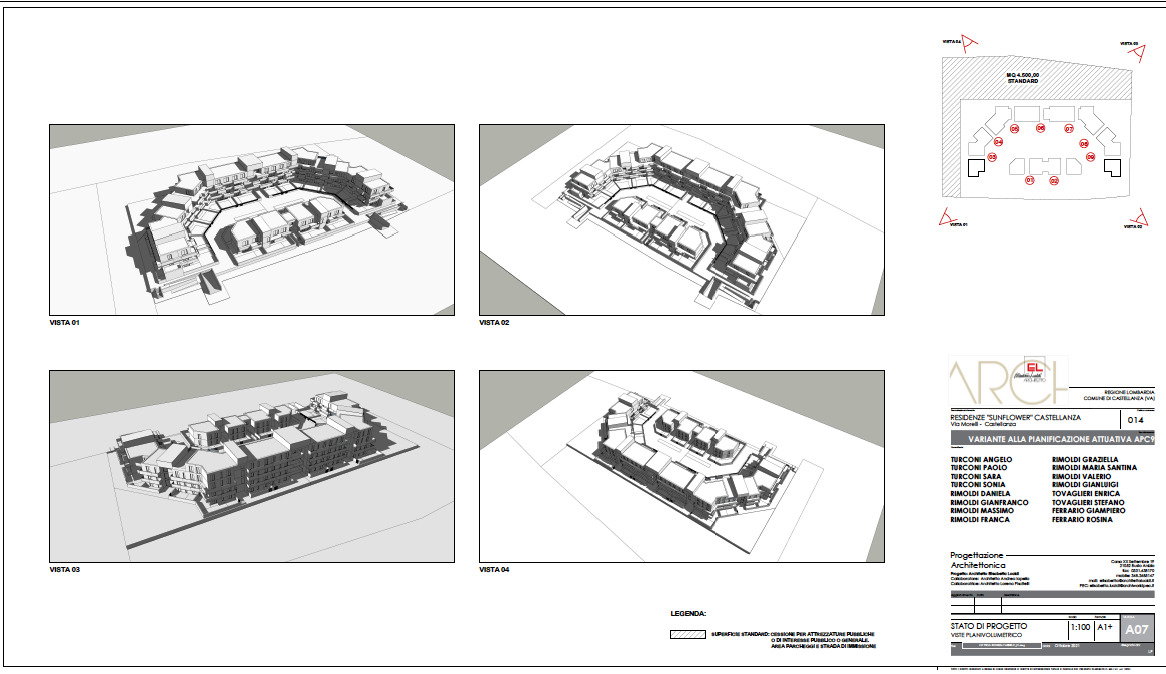Image resolution: width=1166 pixels, height=674 pixels.
Task: Open the VISTA 03 perspective view
Action: 252,466
